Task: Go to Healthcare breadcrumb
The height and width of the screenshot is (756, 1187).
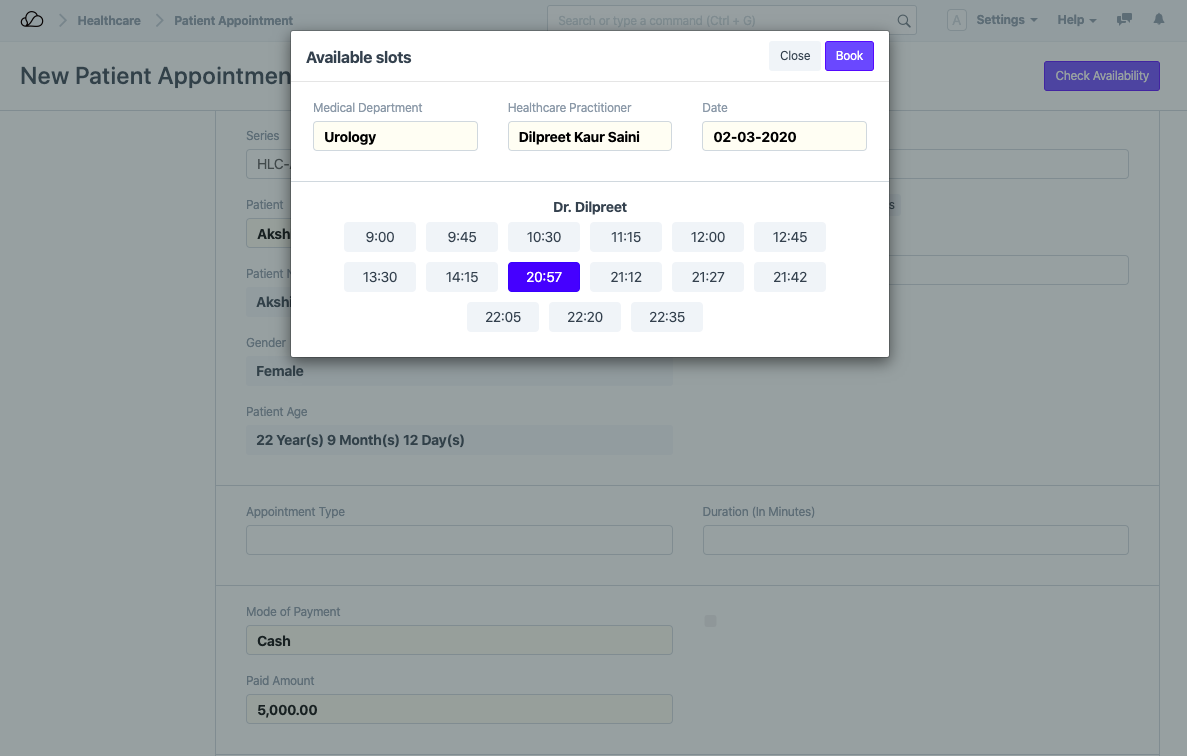Action: point(109,20)
